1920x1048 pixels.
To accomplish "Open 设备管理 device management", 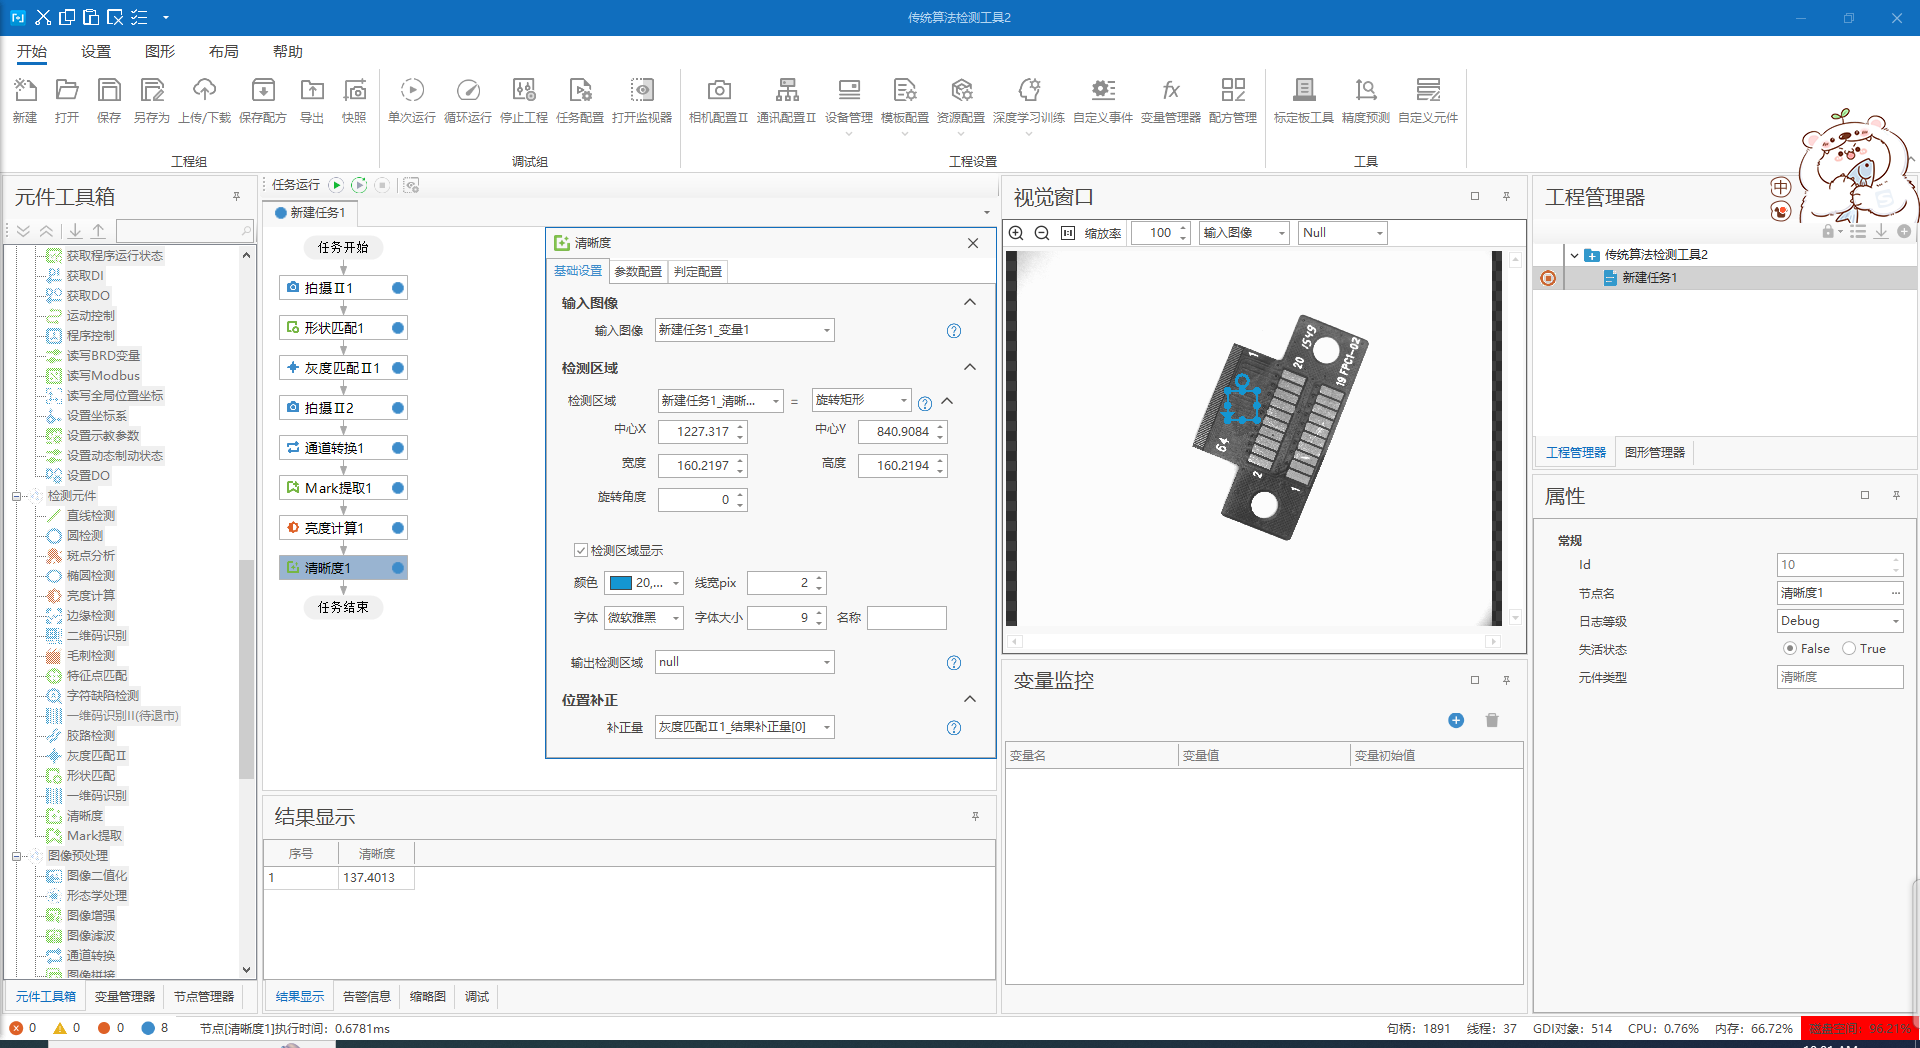I will click(x=849, y=91).
